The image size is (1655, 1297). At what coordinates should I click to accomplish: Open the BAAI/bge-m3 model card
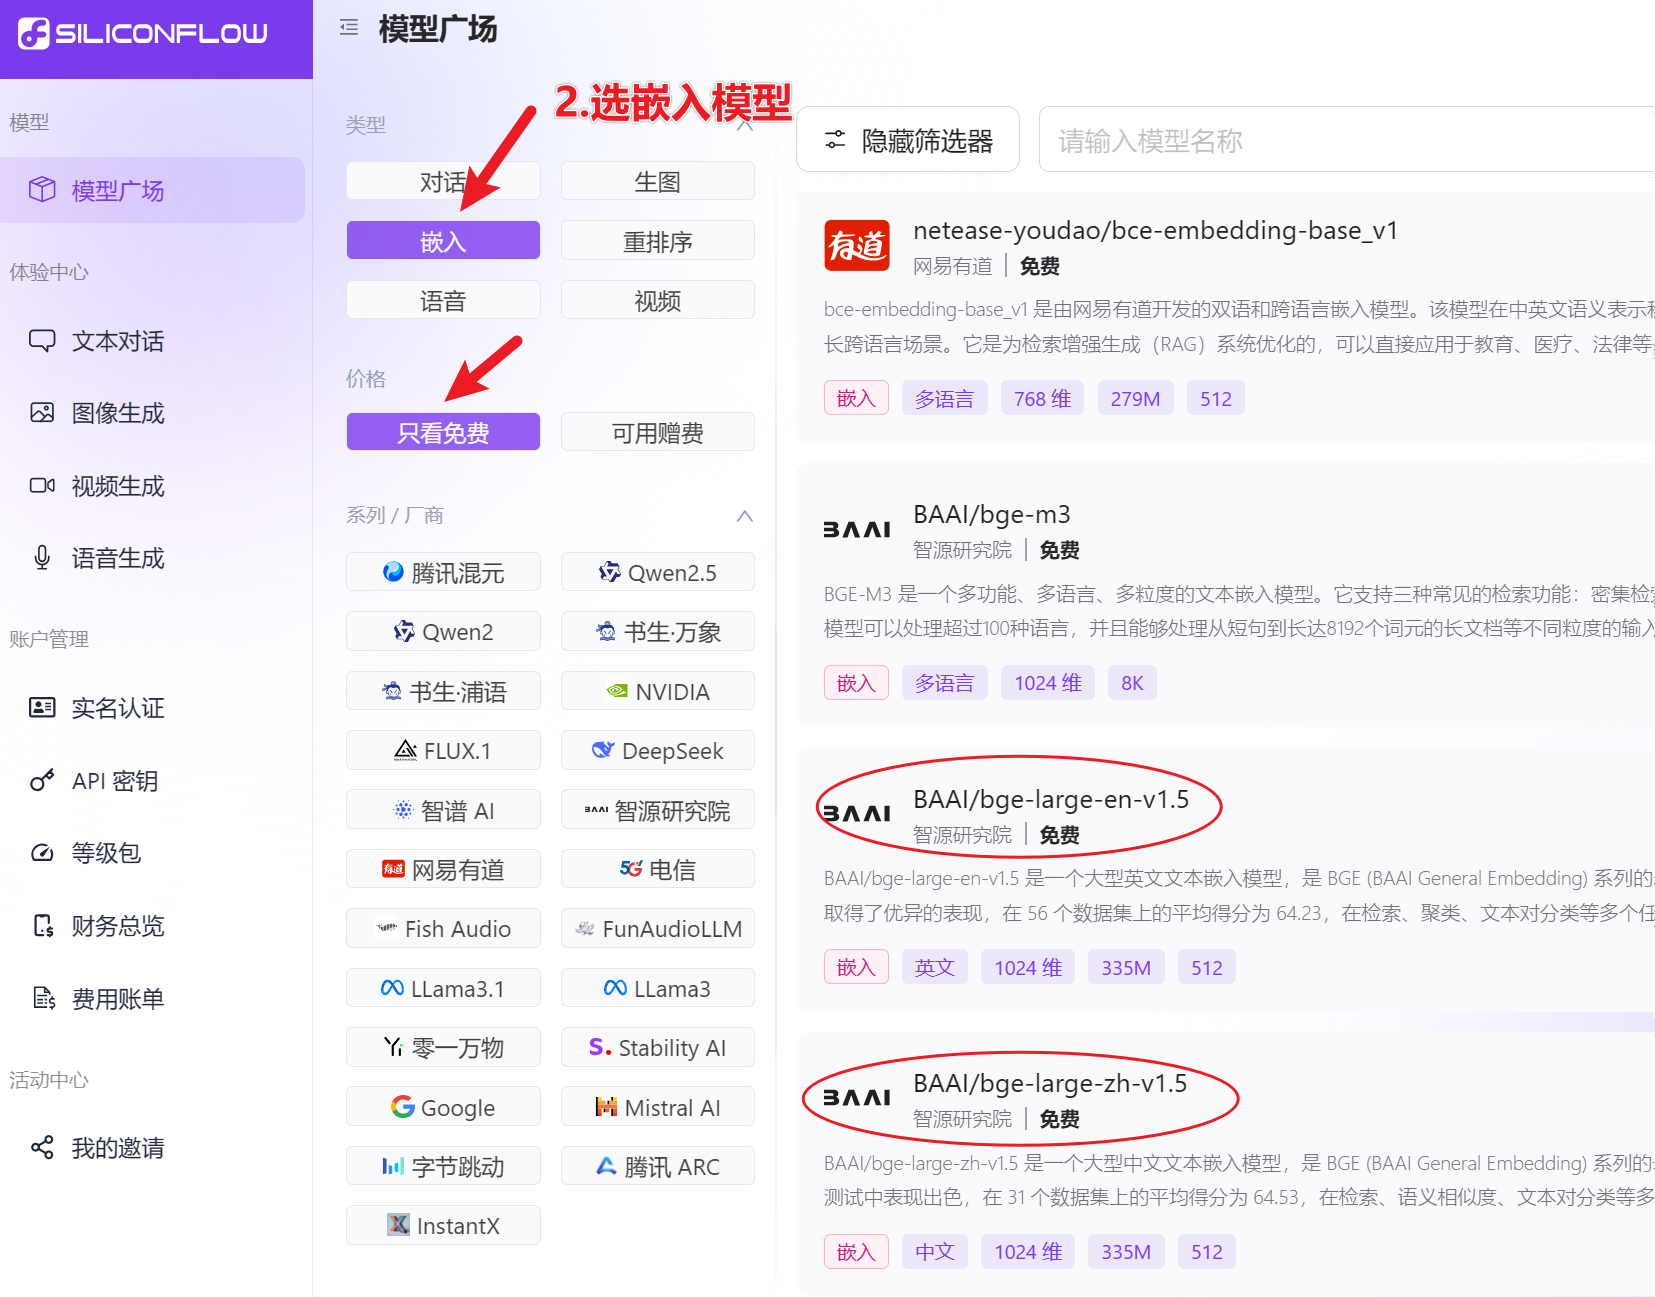[x=1226, y=595]
